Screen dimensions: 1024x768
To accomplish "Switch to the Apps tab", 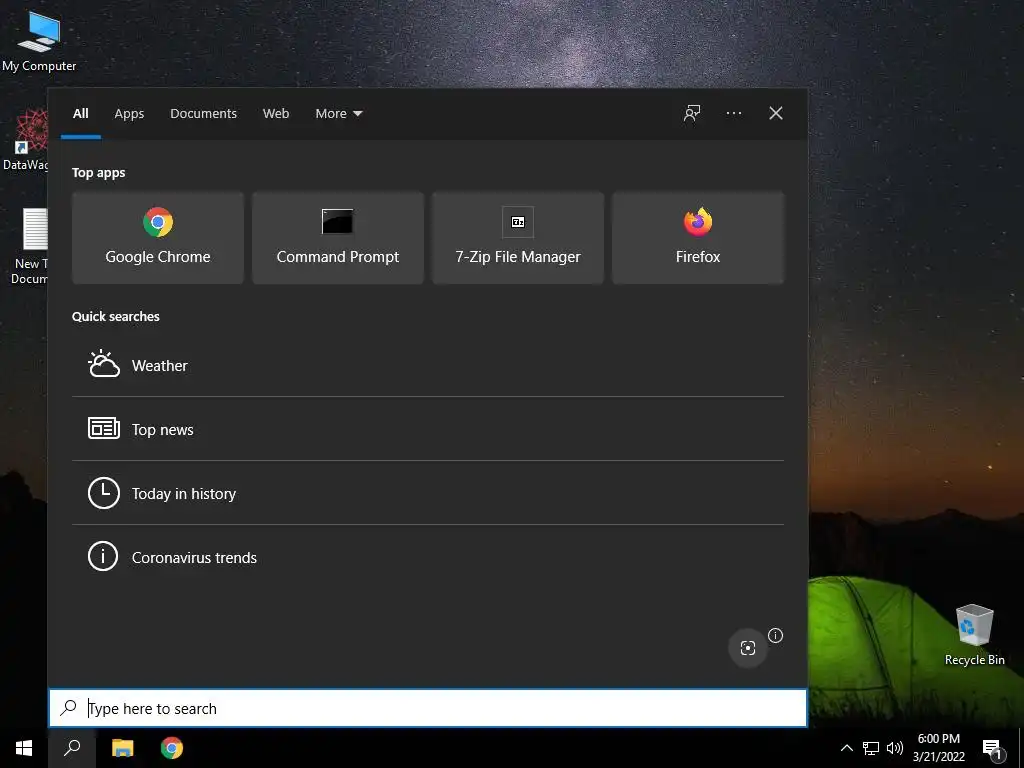I will pos(129,114).
